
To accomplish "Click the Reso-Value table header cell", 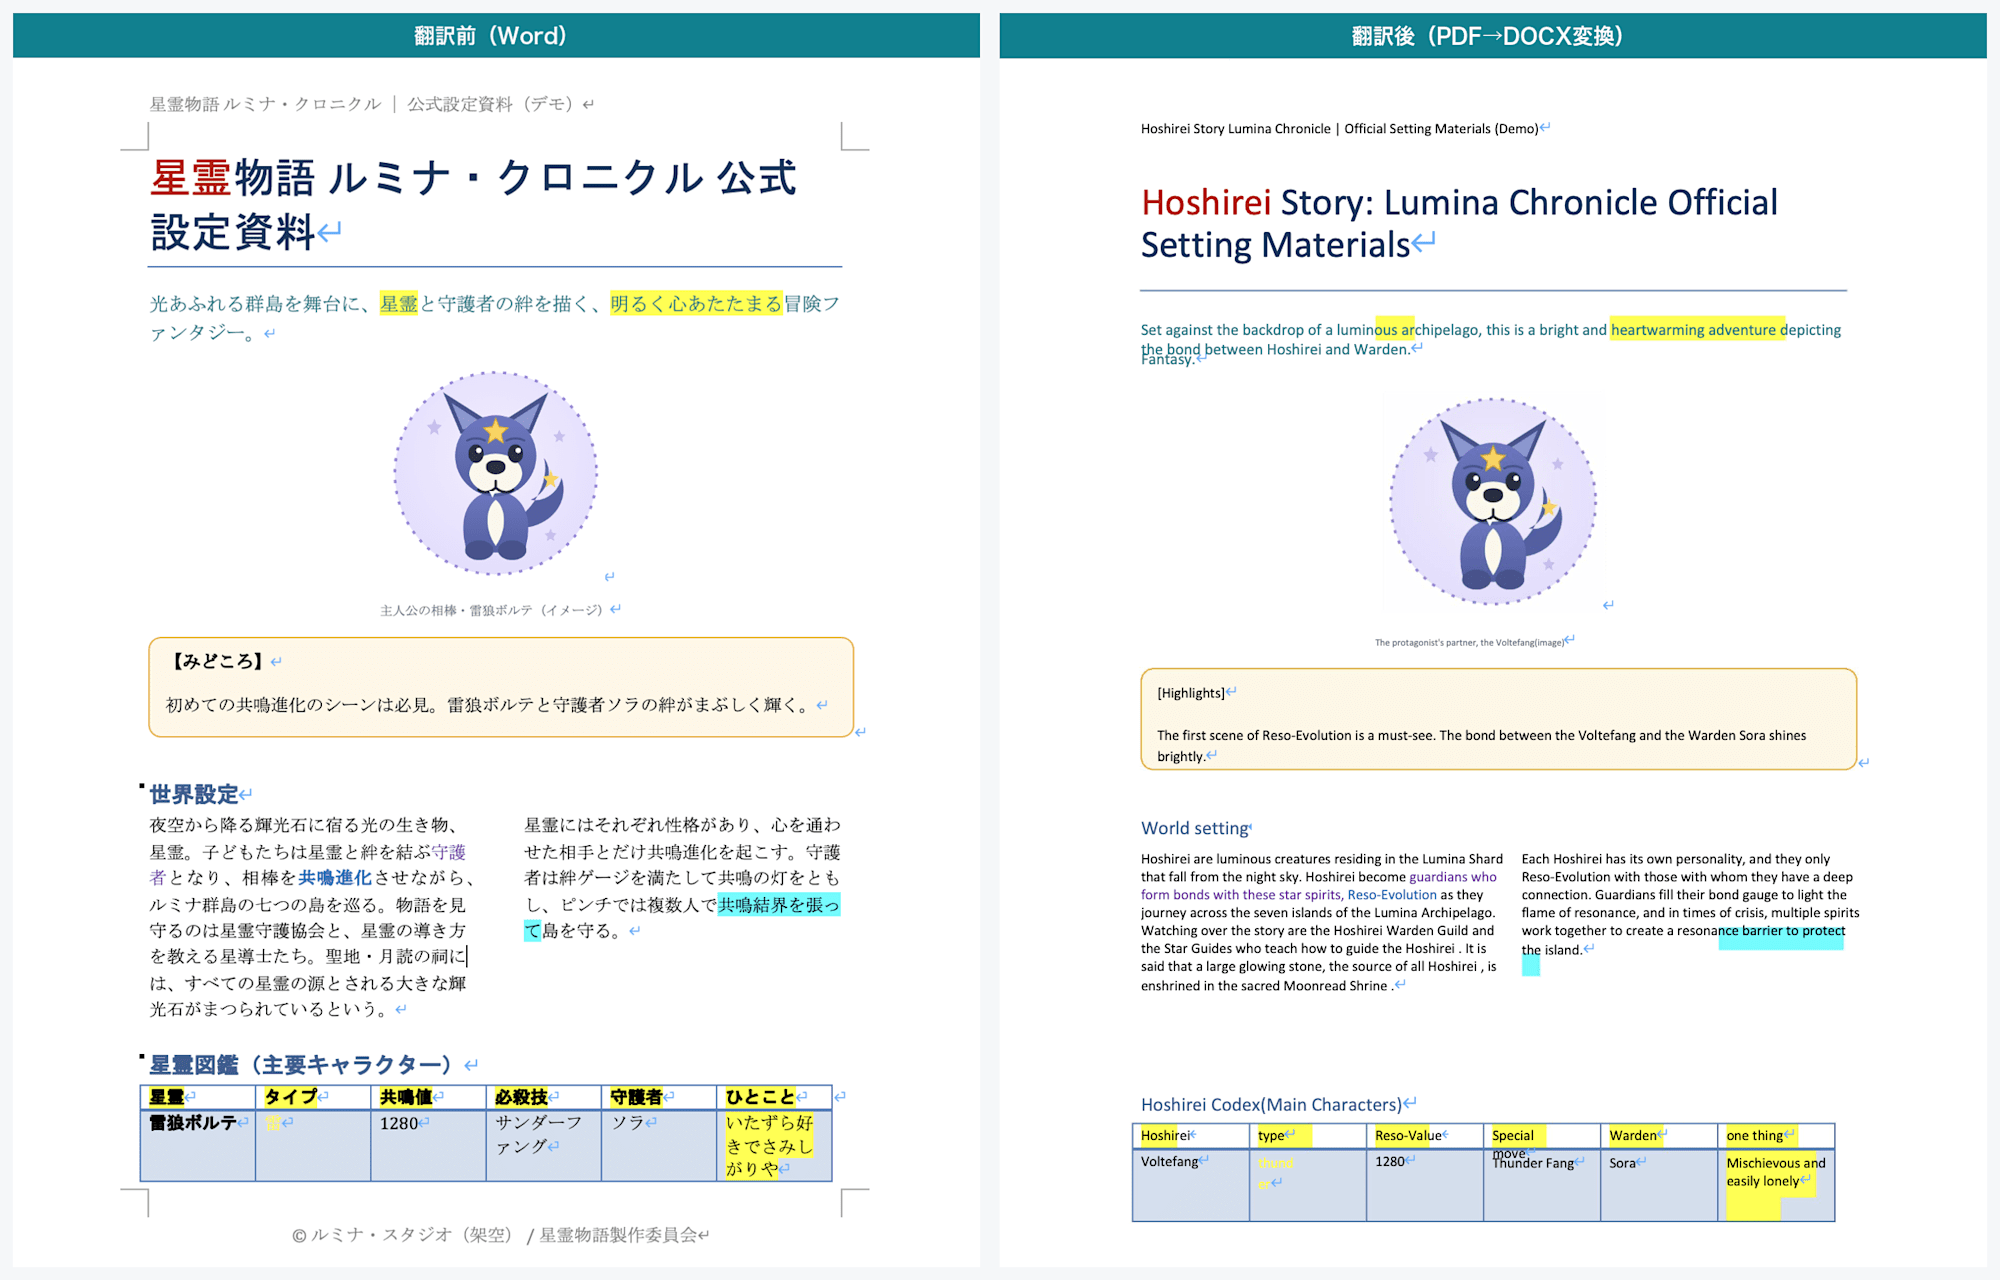I will 1425,1136.
